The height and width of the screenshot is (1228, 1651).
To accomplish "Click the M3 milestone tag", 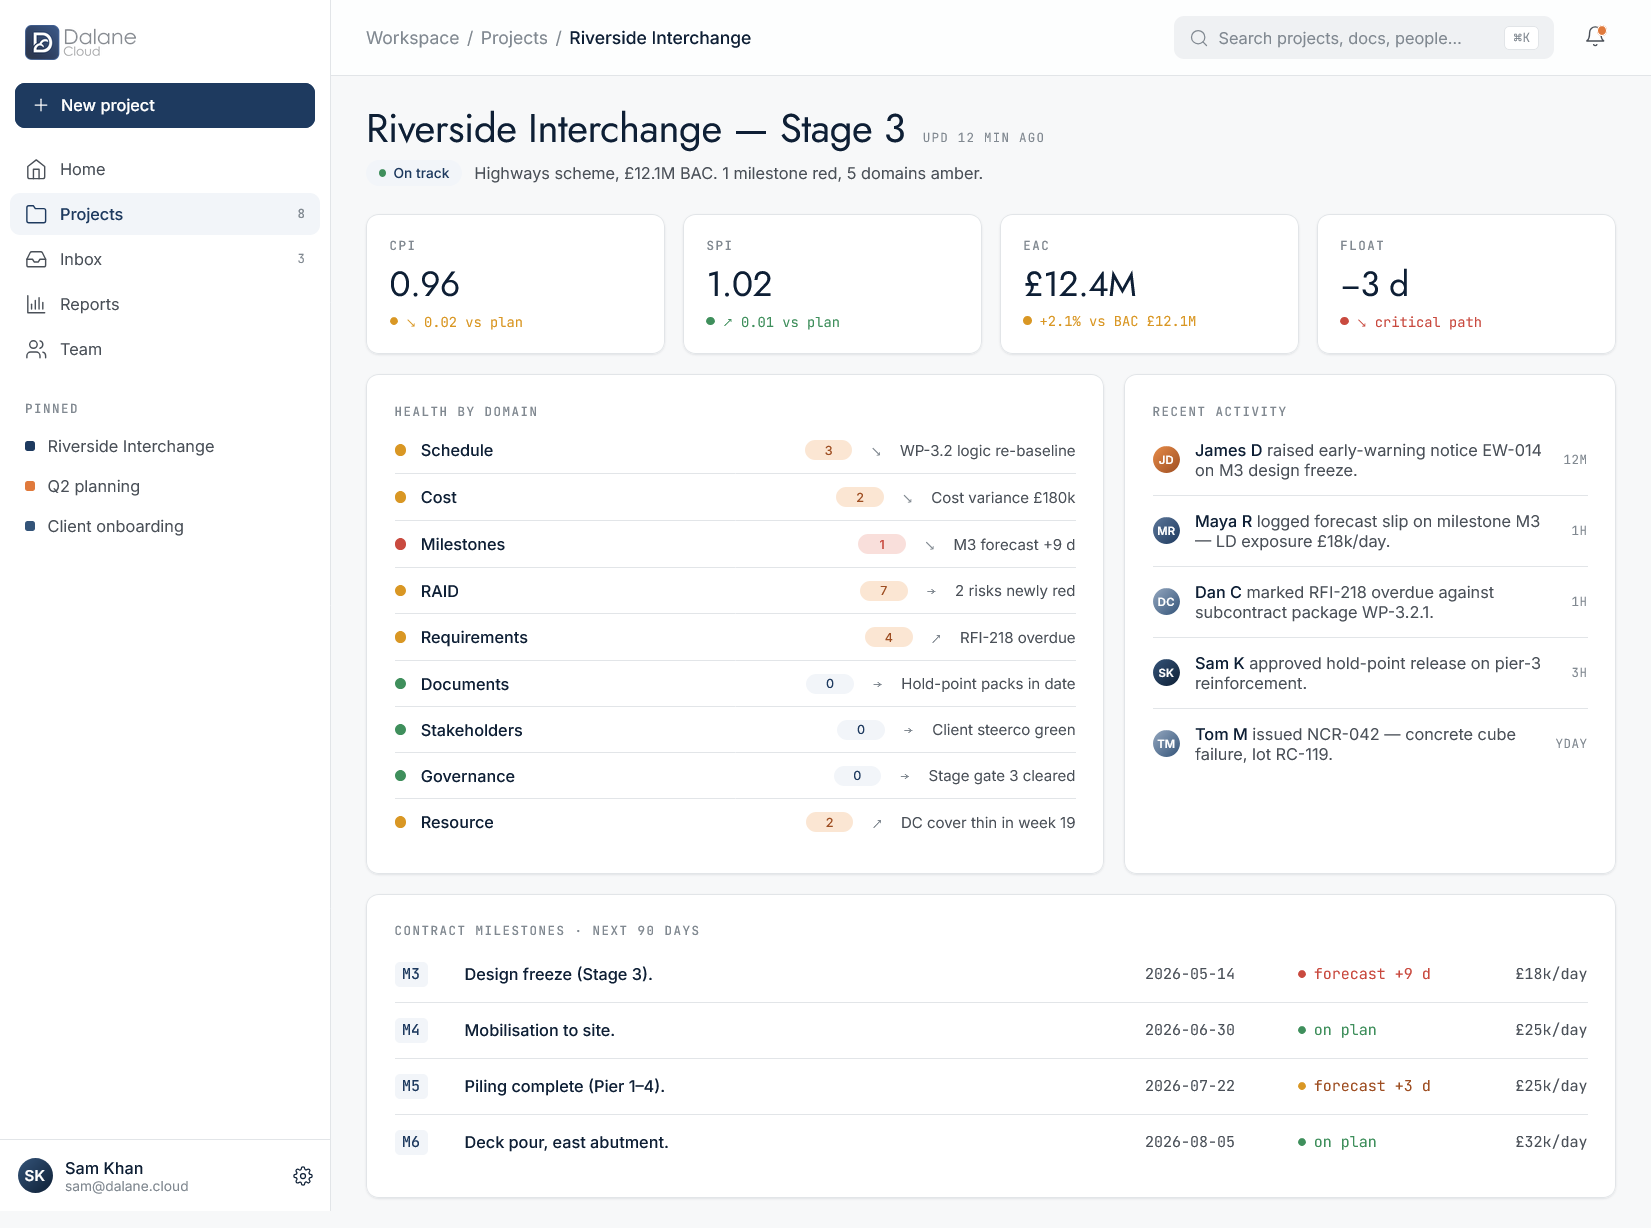I will point(411,974).
